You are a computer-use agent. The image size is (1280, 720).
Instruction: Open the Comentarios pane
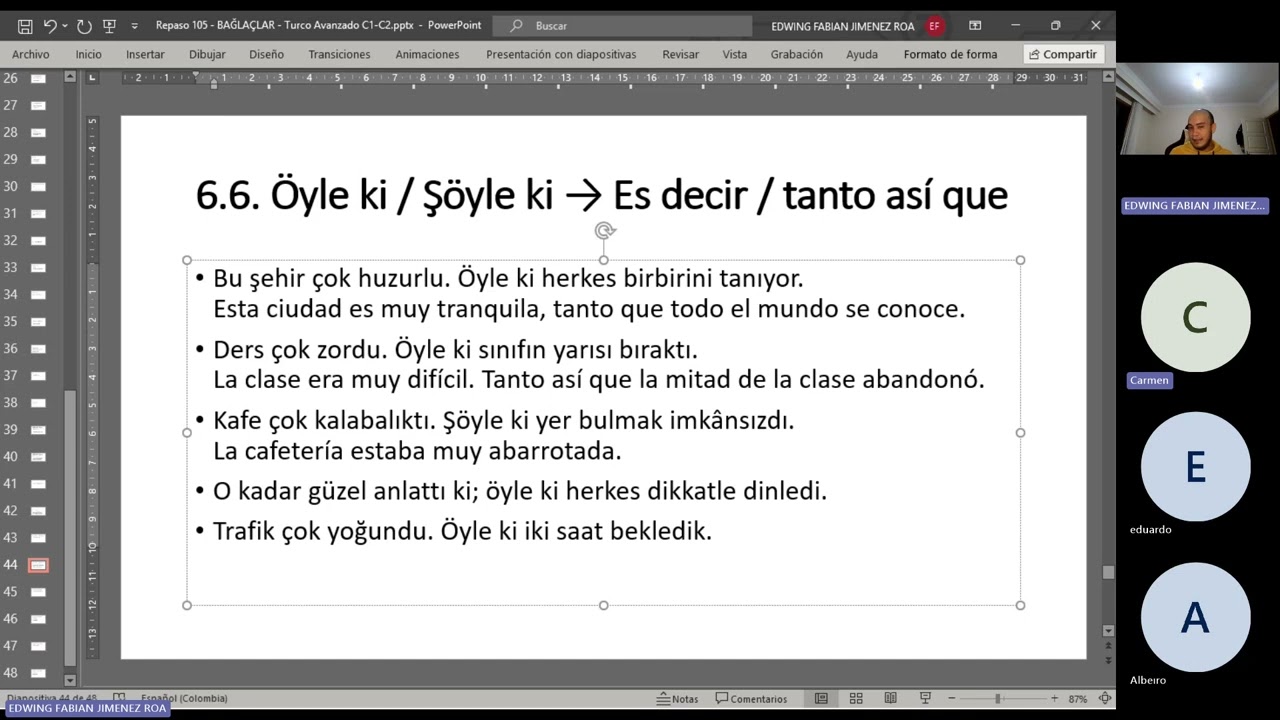751,698
